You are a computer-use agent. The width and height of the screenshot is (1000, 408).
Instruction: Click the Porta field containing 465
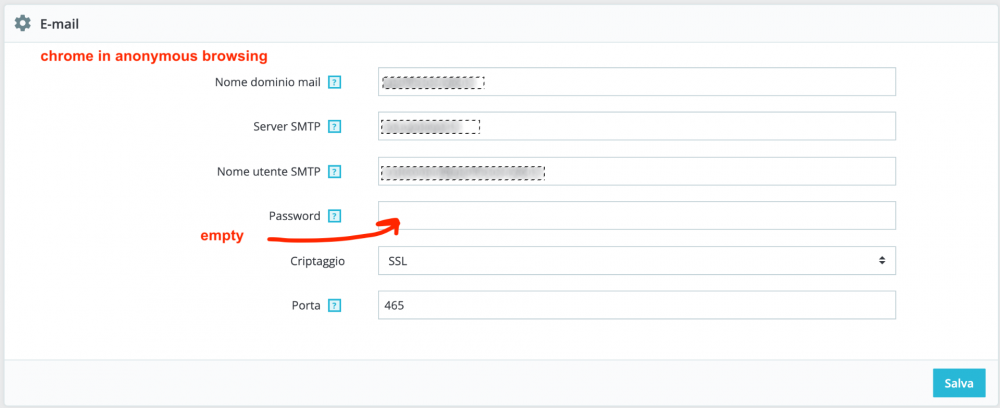click(x=636, y=305)
